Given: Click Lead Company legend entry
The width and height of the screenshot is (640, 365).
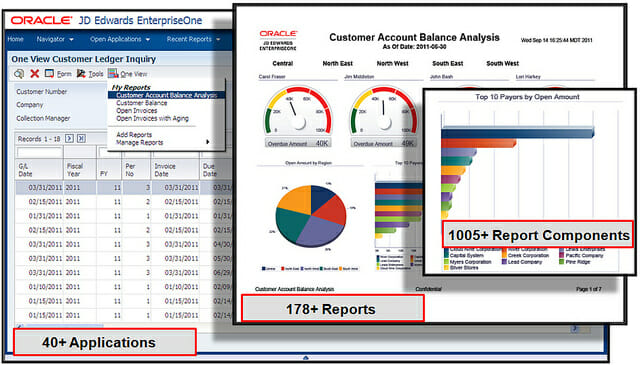Looking at the screenshot, I should [522, 262].
